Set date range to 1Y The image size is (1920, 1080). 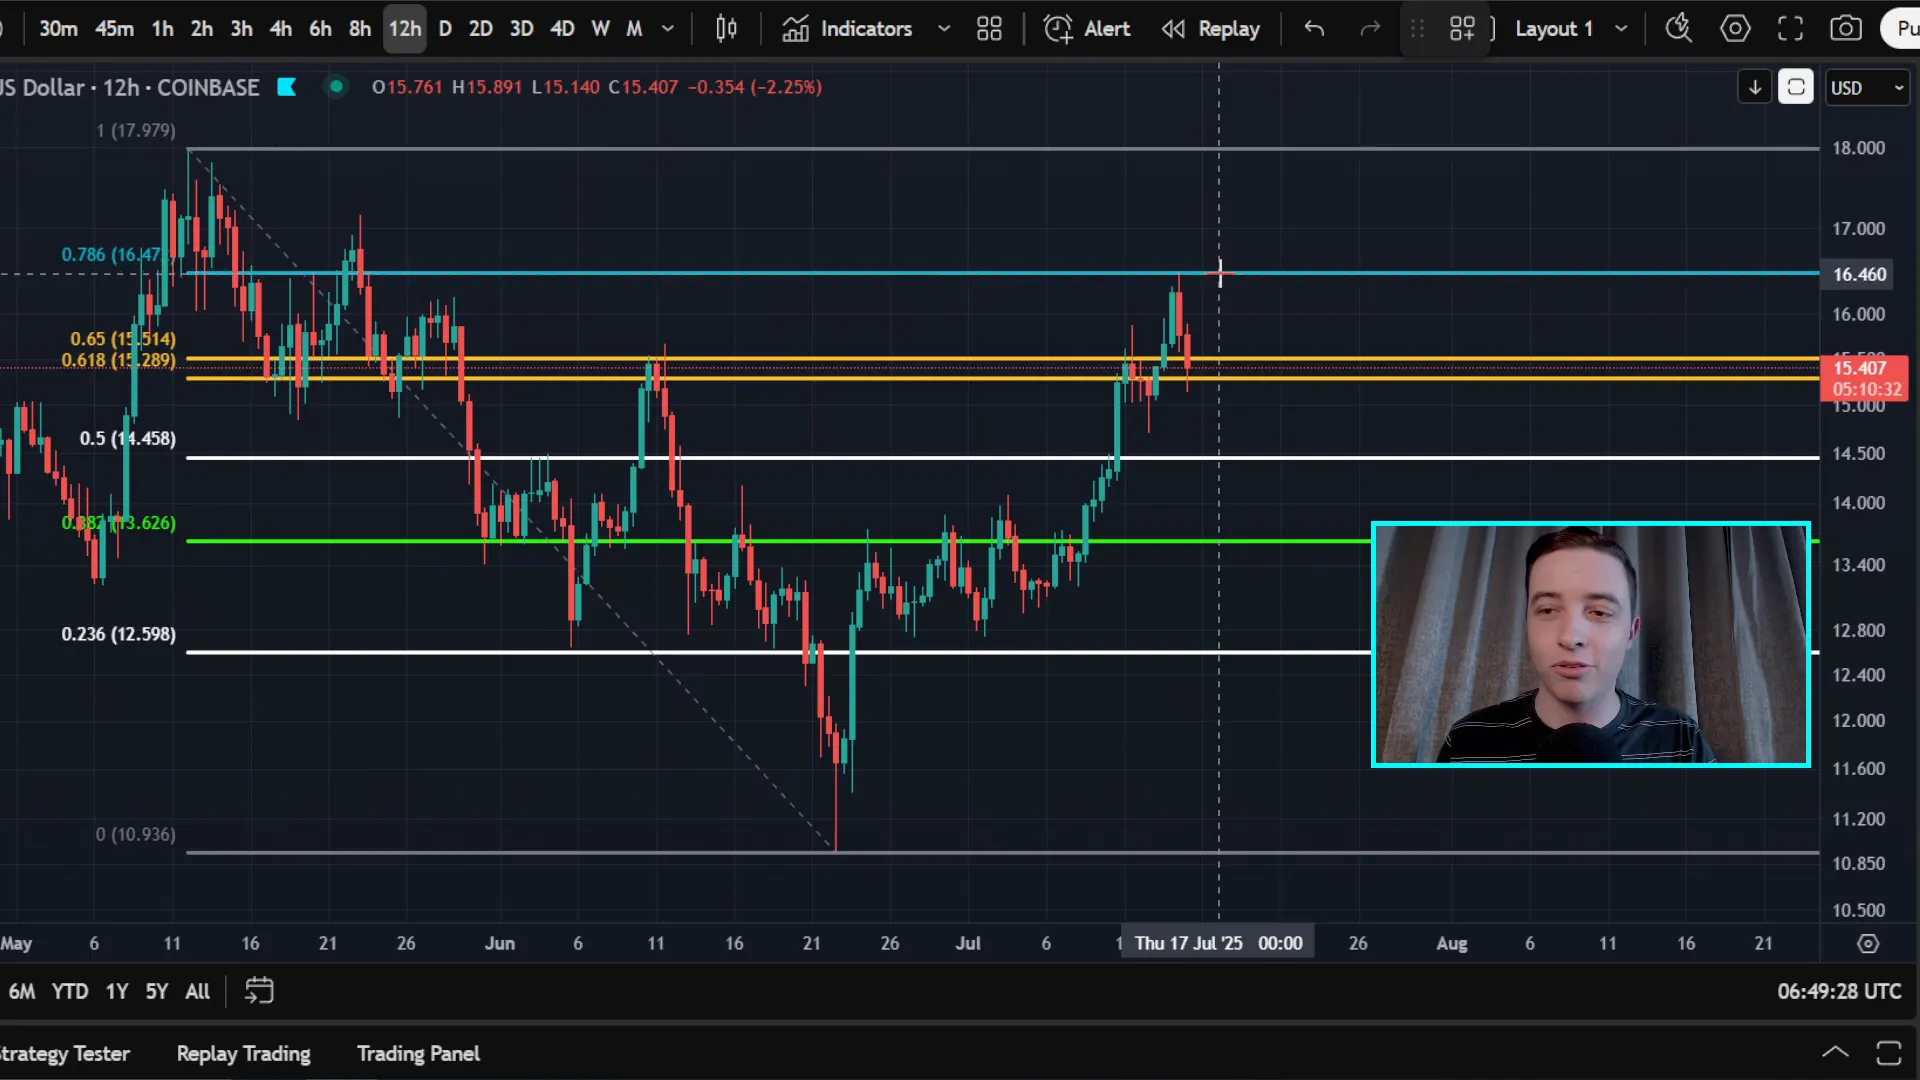coord(117,991)
